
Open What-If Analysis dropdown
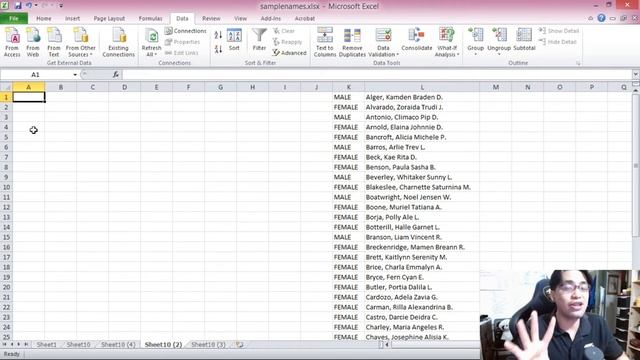click(447, 42)
